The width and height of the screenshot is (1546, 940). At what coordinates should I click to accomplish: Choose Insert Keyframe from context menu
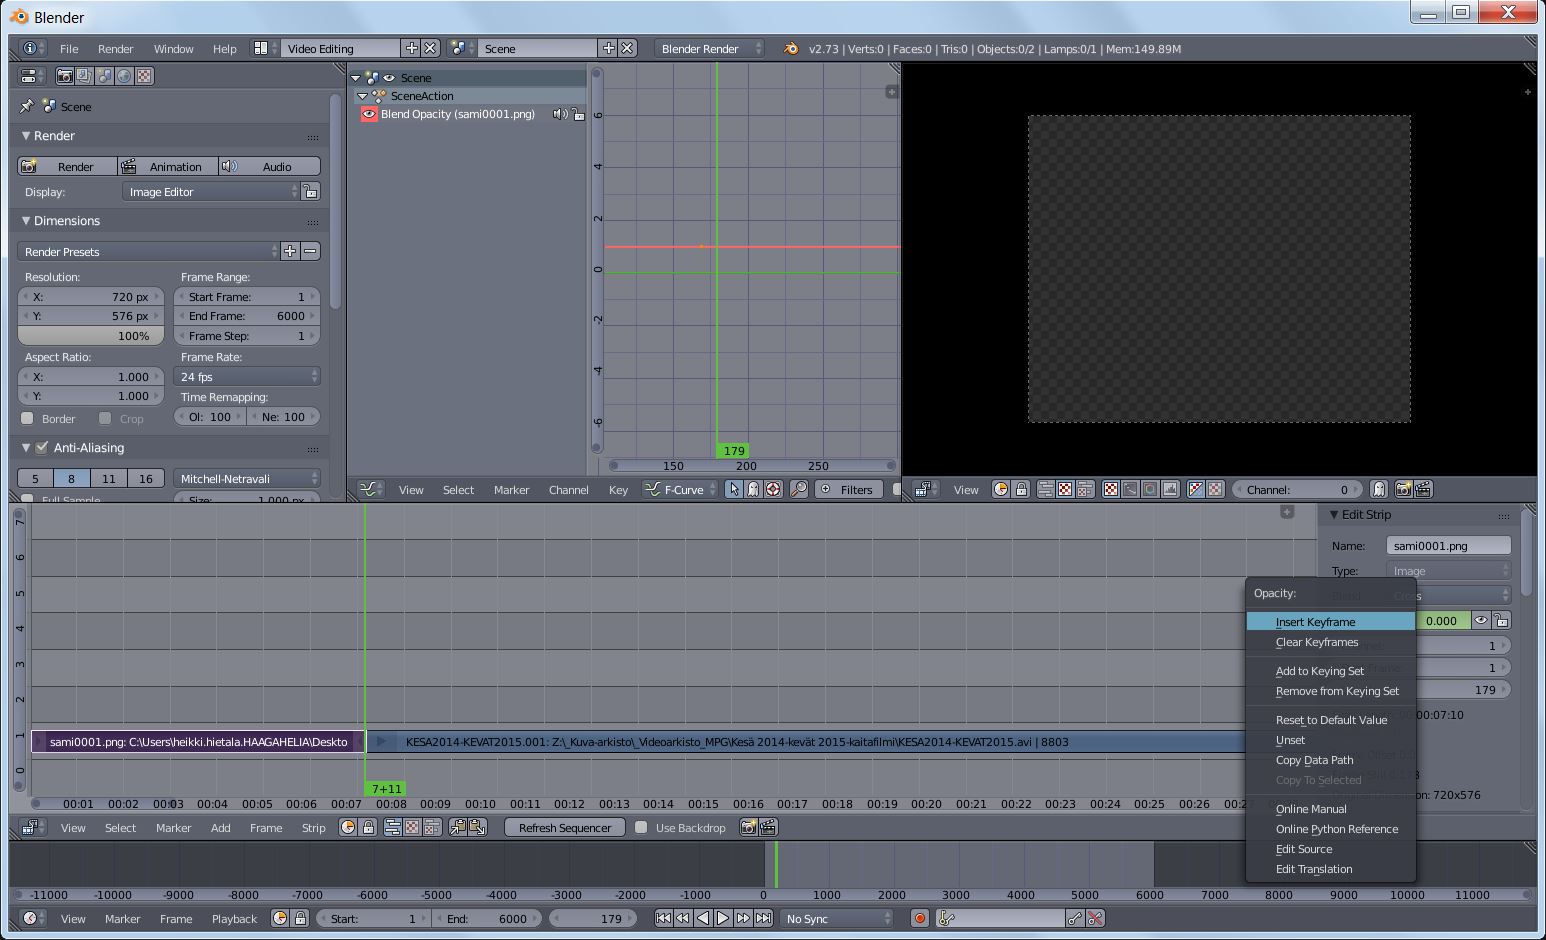pyautogui.click(x=1330, y=621)
